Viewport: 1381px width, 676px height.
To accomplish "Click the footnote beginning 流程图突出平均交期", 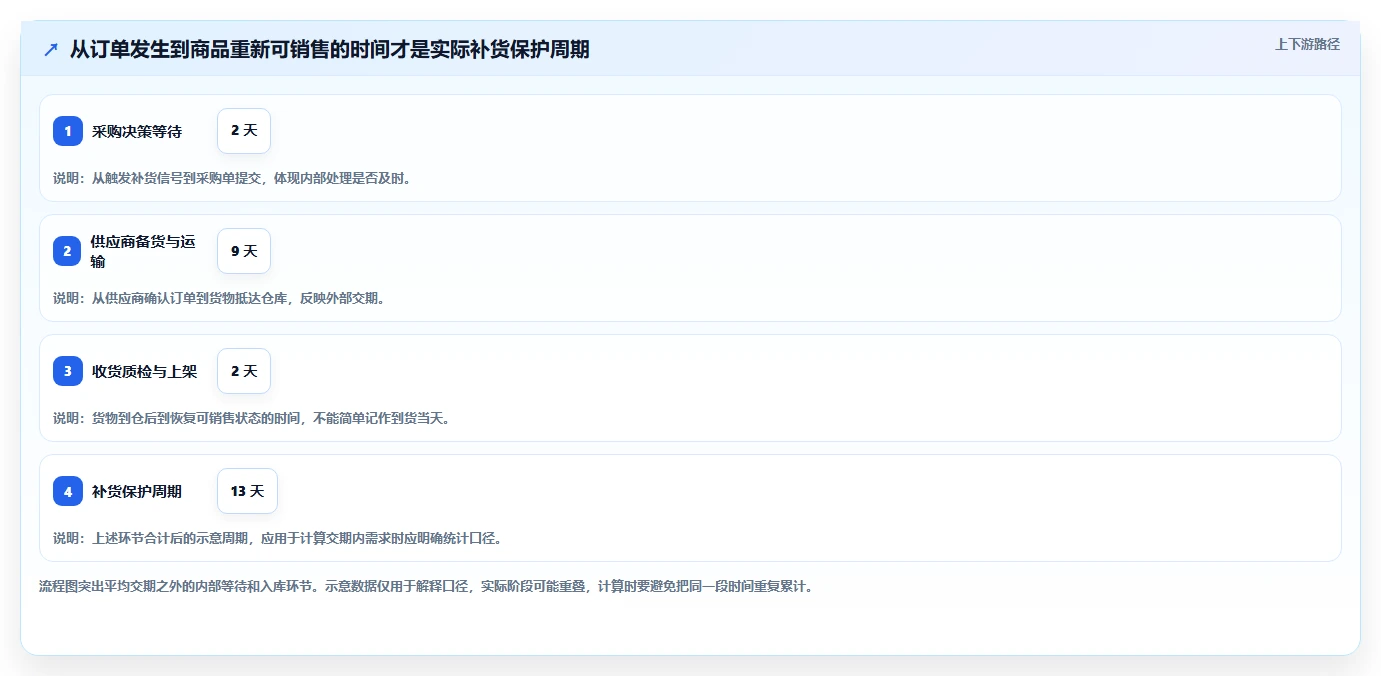I will pos(428,586).
